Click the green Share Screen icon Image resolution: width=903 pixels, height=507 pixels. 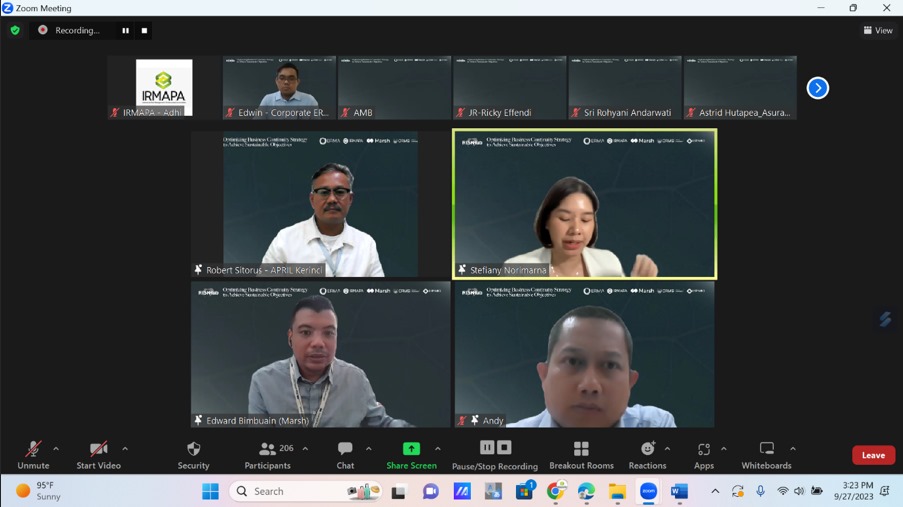[411, 449]
